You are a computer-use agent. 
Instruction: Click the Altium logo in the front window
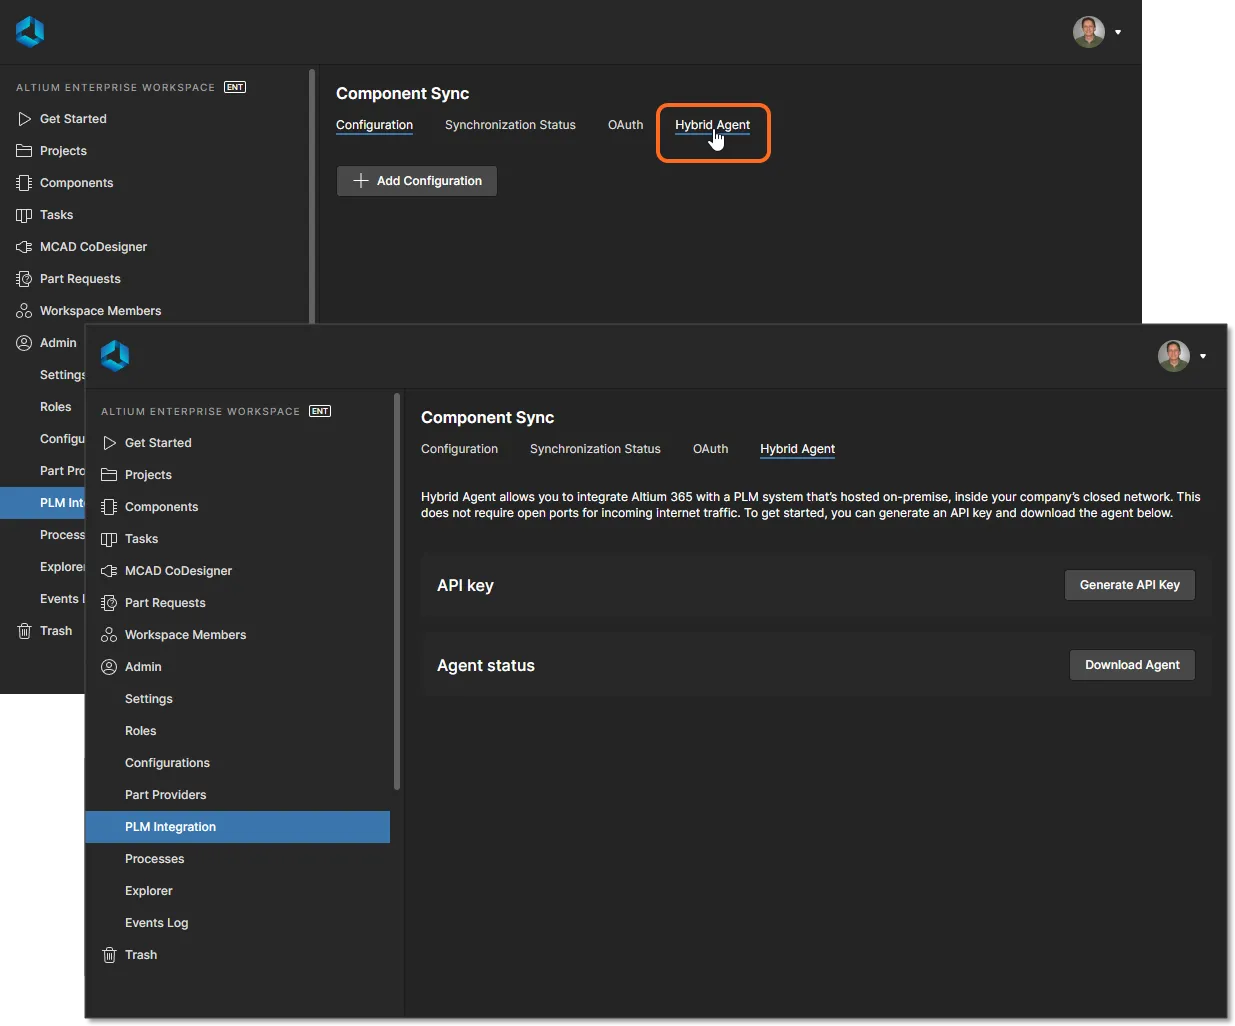115,356
